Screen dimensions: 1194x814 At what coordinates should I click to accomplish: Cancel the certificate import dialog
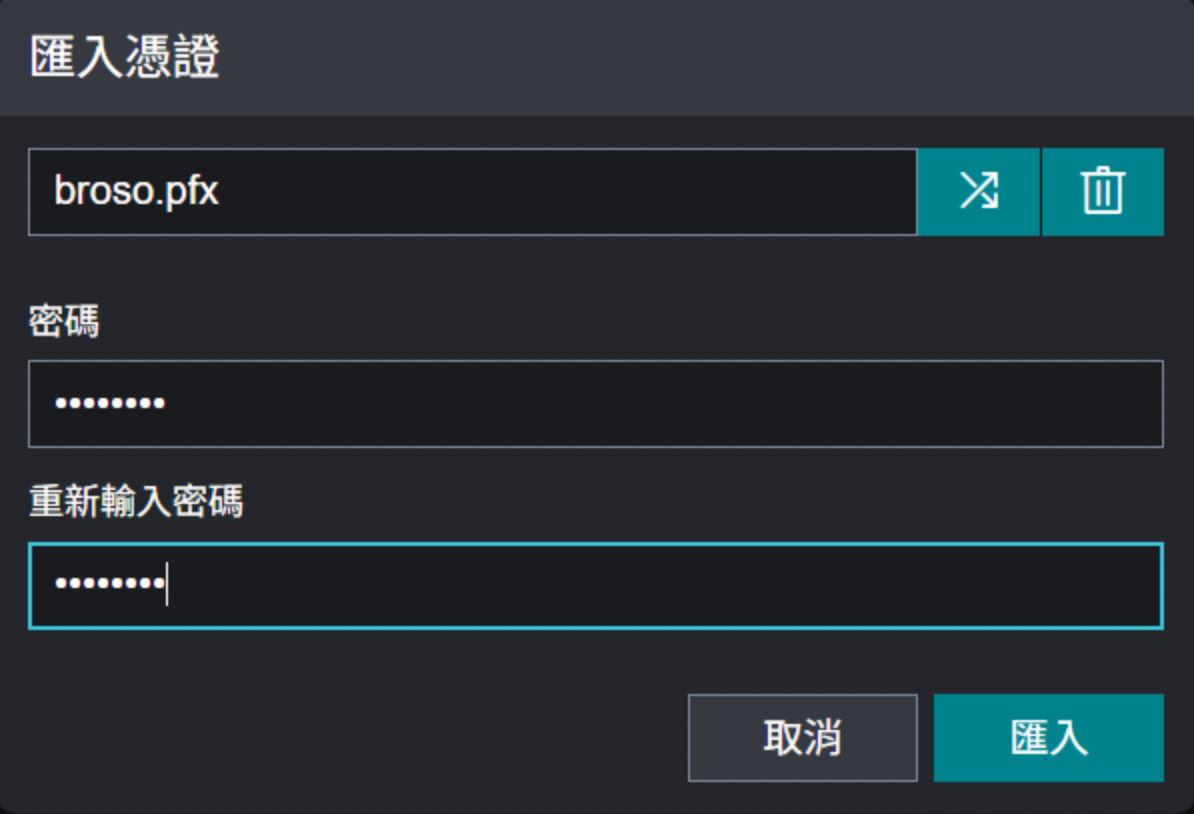tap(802, 738)
